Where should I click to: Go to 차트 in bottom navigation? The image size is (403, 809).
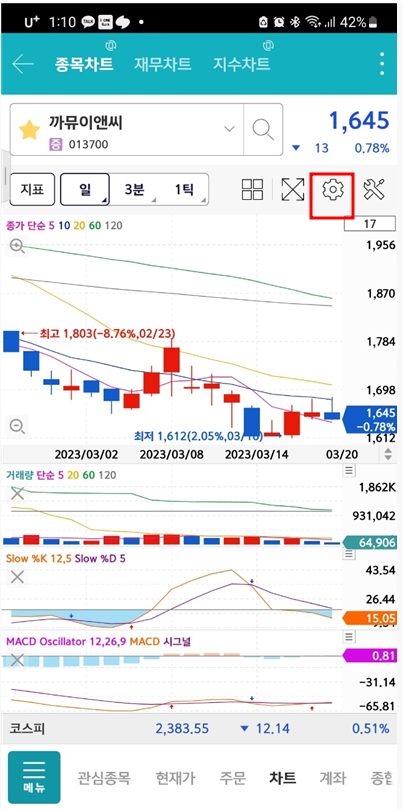click(x=283, y=778)
